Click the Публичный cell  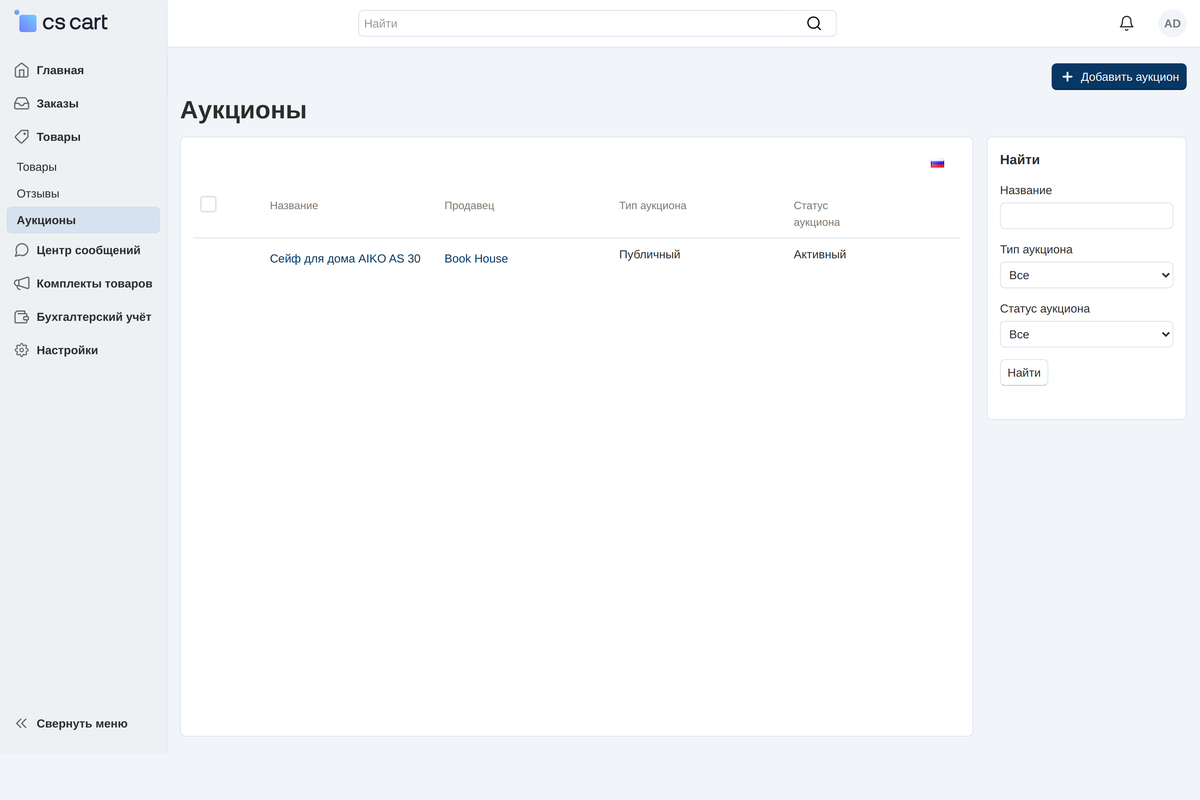[650, 254]
